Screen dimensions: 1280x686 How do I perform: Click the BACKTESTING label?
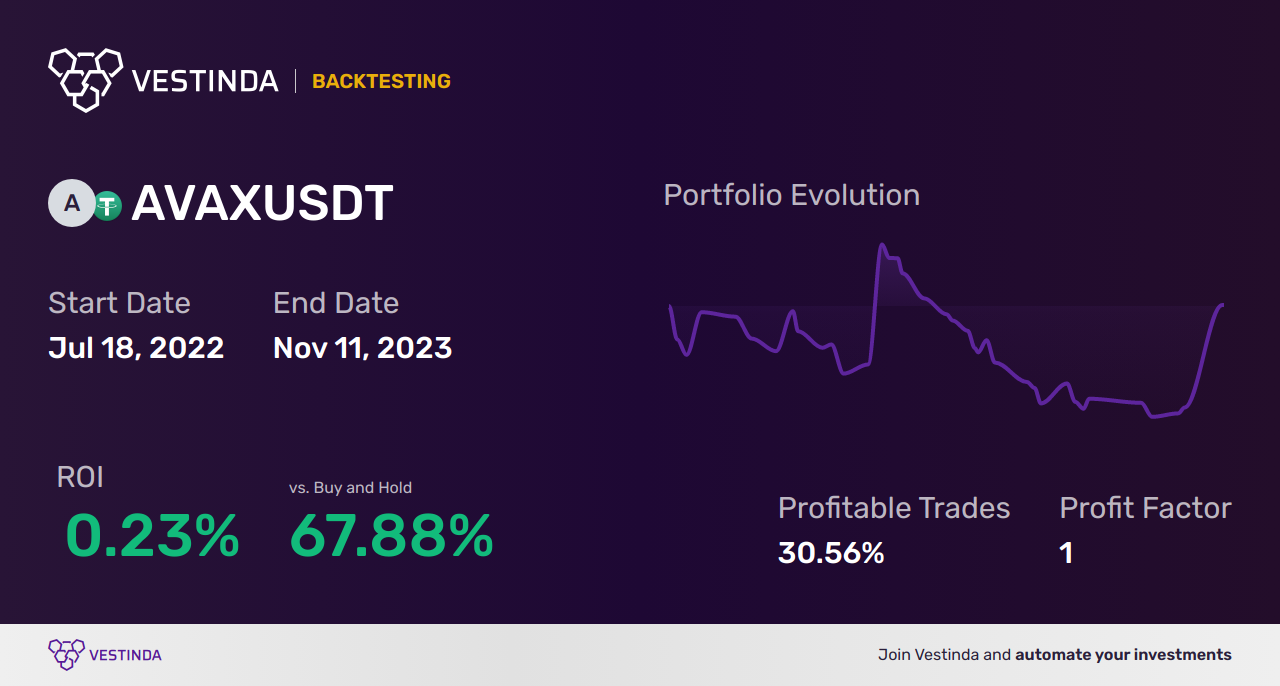pyautogui.click(x=381, y=81)
